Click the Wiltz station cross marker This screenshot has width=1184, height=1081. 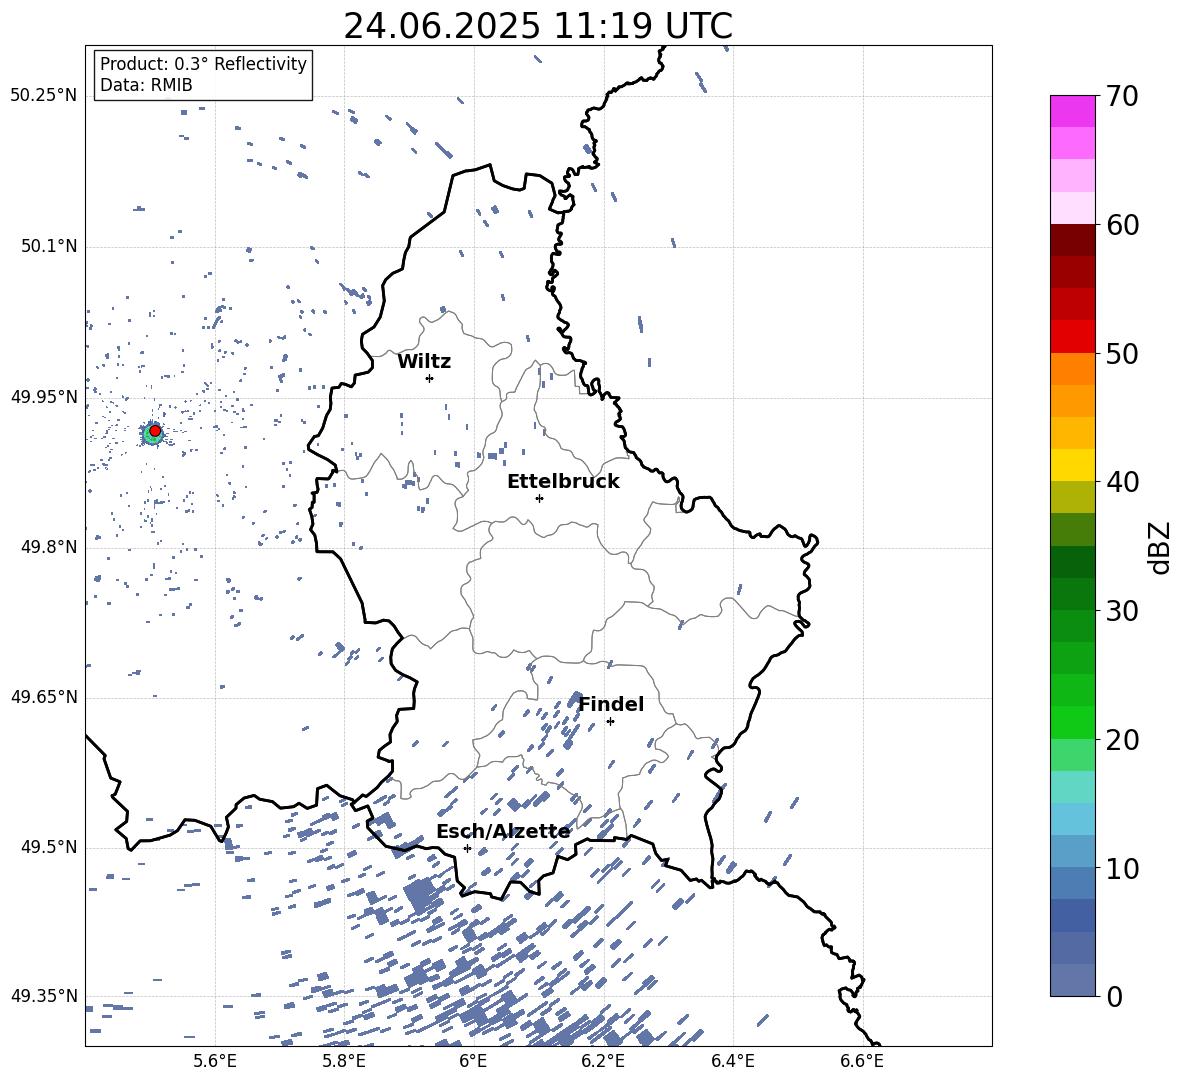[x=430, y=378]
